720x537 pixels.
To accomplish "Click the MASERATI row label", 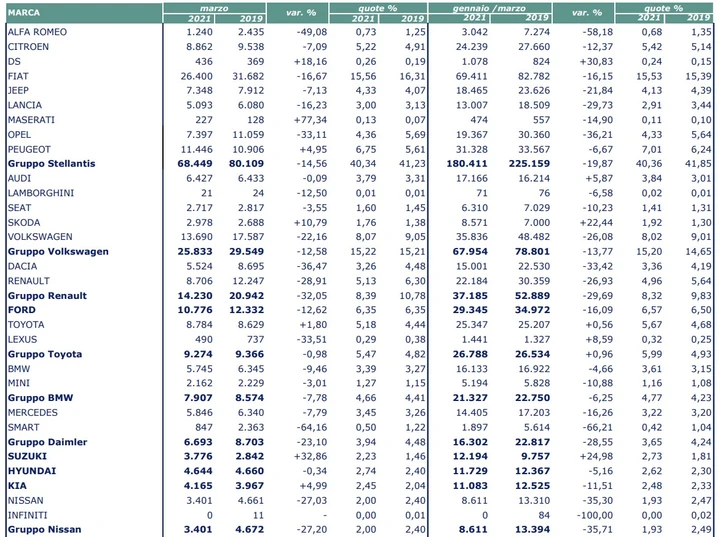I will click(31, 120).
